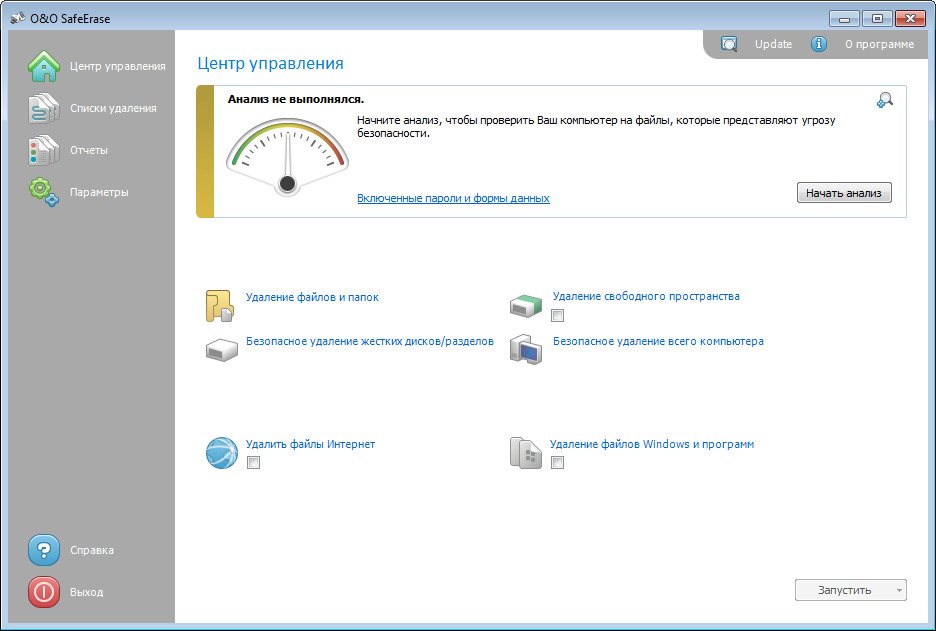
Task: Click the Начать анализ button
Action: tap(844, 193)
